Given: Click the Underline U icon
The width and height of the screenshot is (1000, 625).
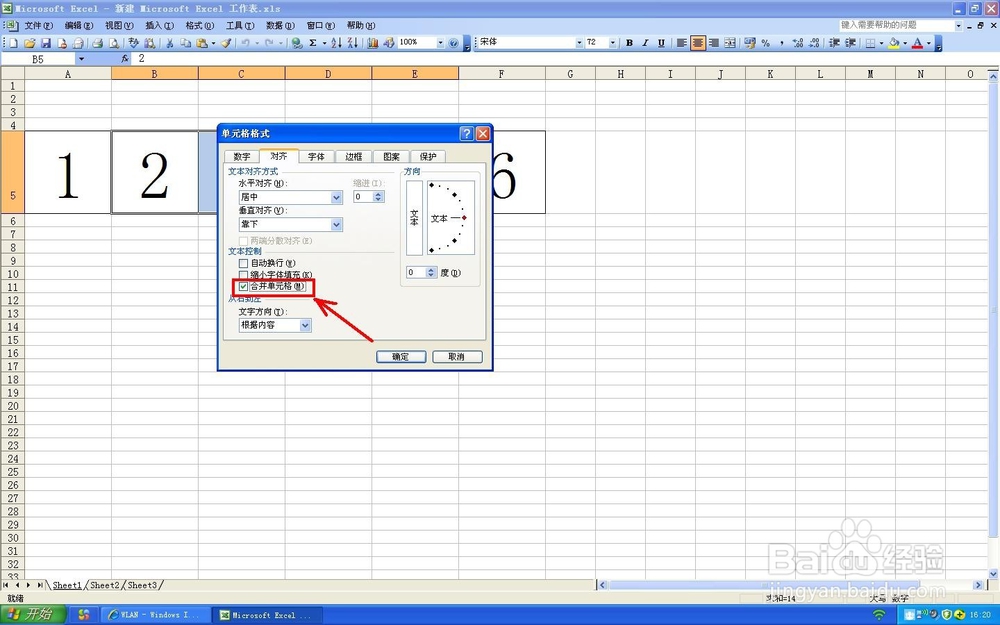Looking at the screenshot, I should (x=661, y=43).
